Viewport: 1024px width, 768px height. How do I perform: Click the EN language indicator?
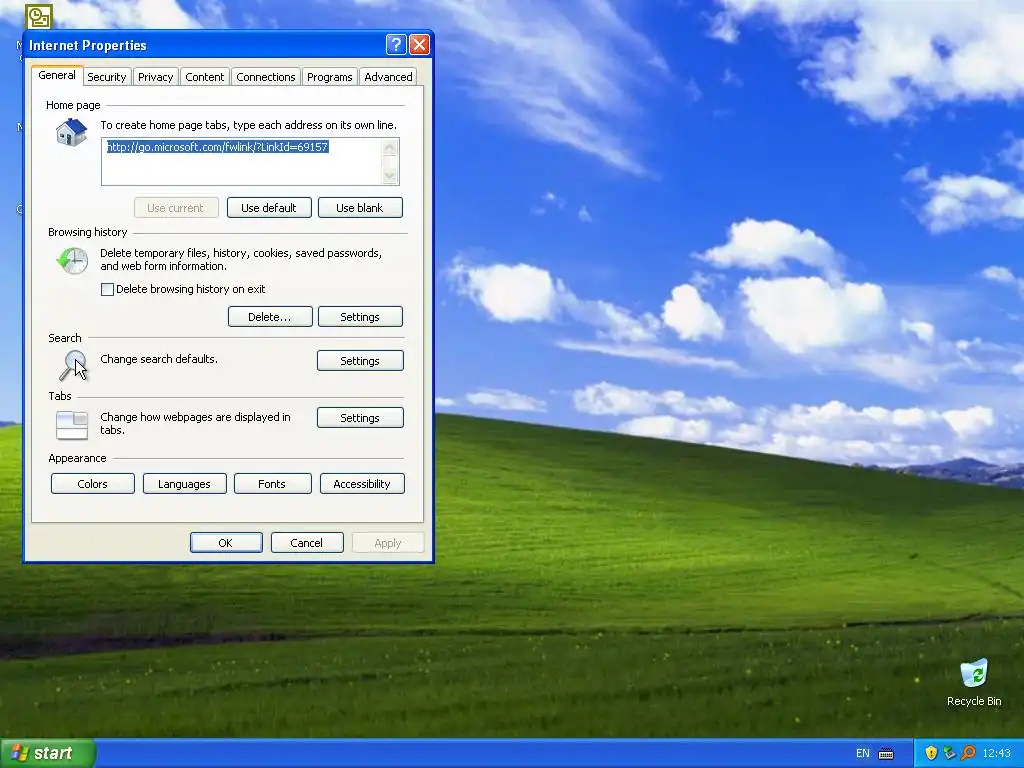pos(863,754)
